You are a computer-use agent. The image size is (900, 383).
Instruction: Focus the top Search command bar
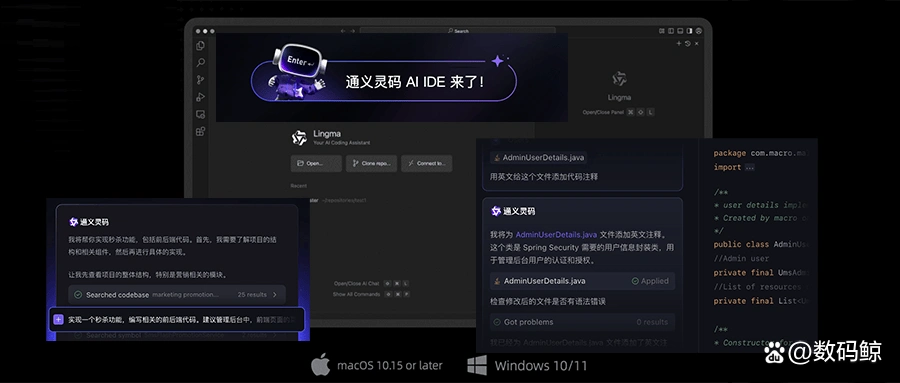pyautogui.click(x=457, y=31)
